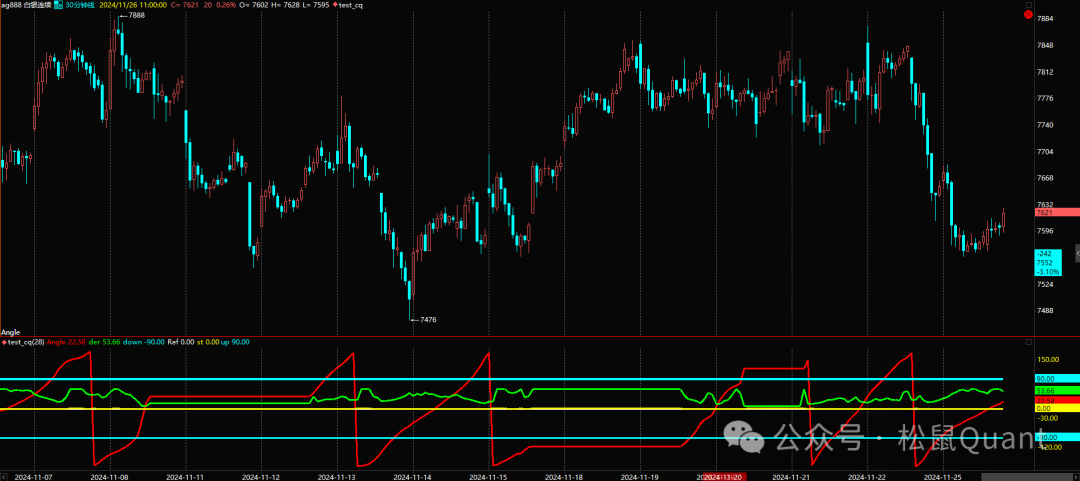Click the red circular icon at top right
1080x481 pixels.
[1057, 15]
